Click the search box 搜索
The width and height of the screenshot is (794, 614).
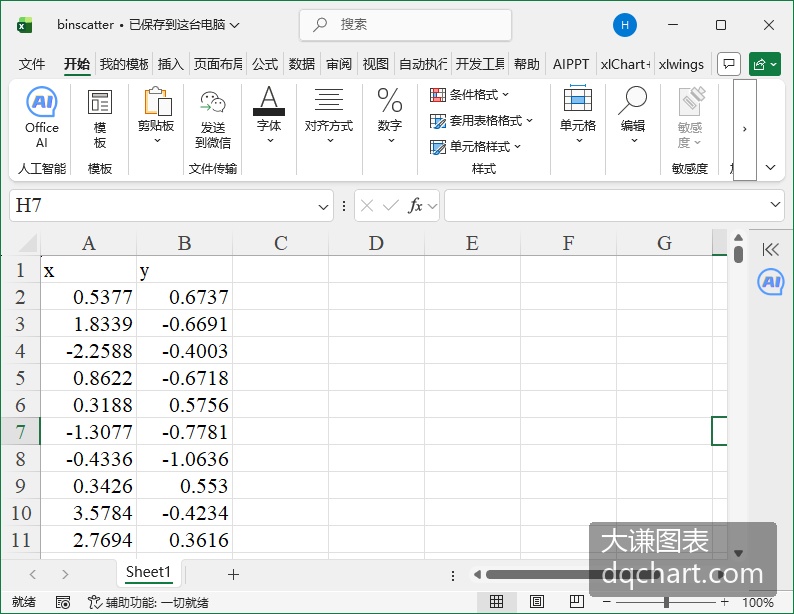[405, 25]
